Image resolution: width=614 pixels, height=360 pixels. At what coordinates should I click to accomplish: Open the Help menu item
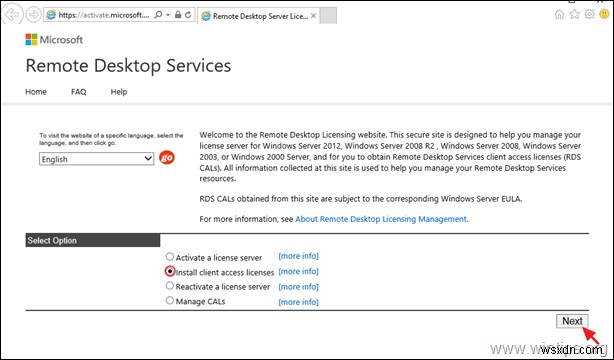(x=119, y=92)
